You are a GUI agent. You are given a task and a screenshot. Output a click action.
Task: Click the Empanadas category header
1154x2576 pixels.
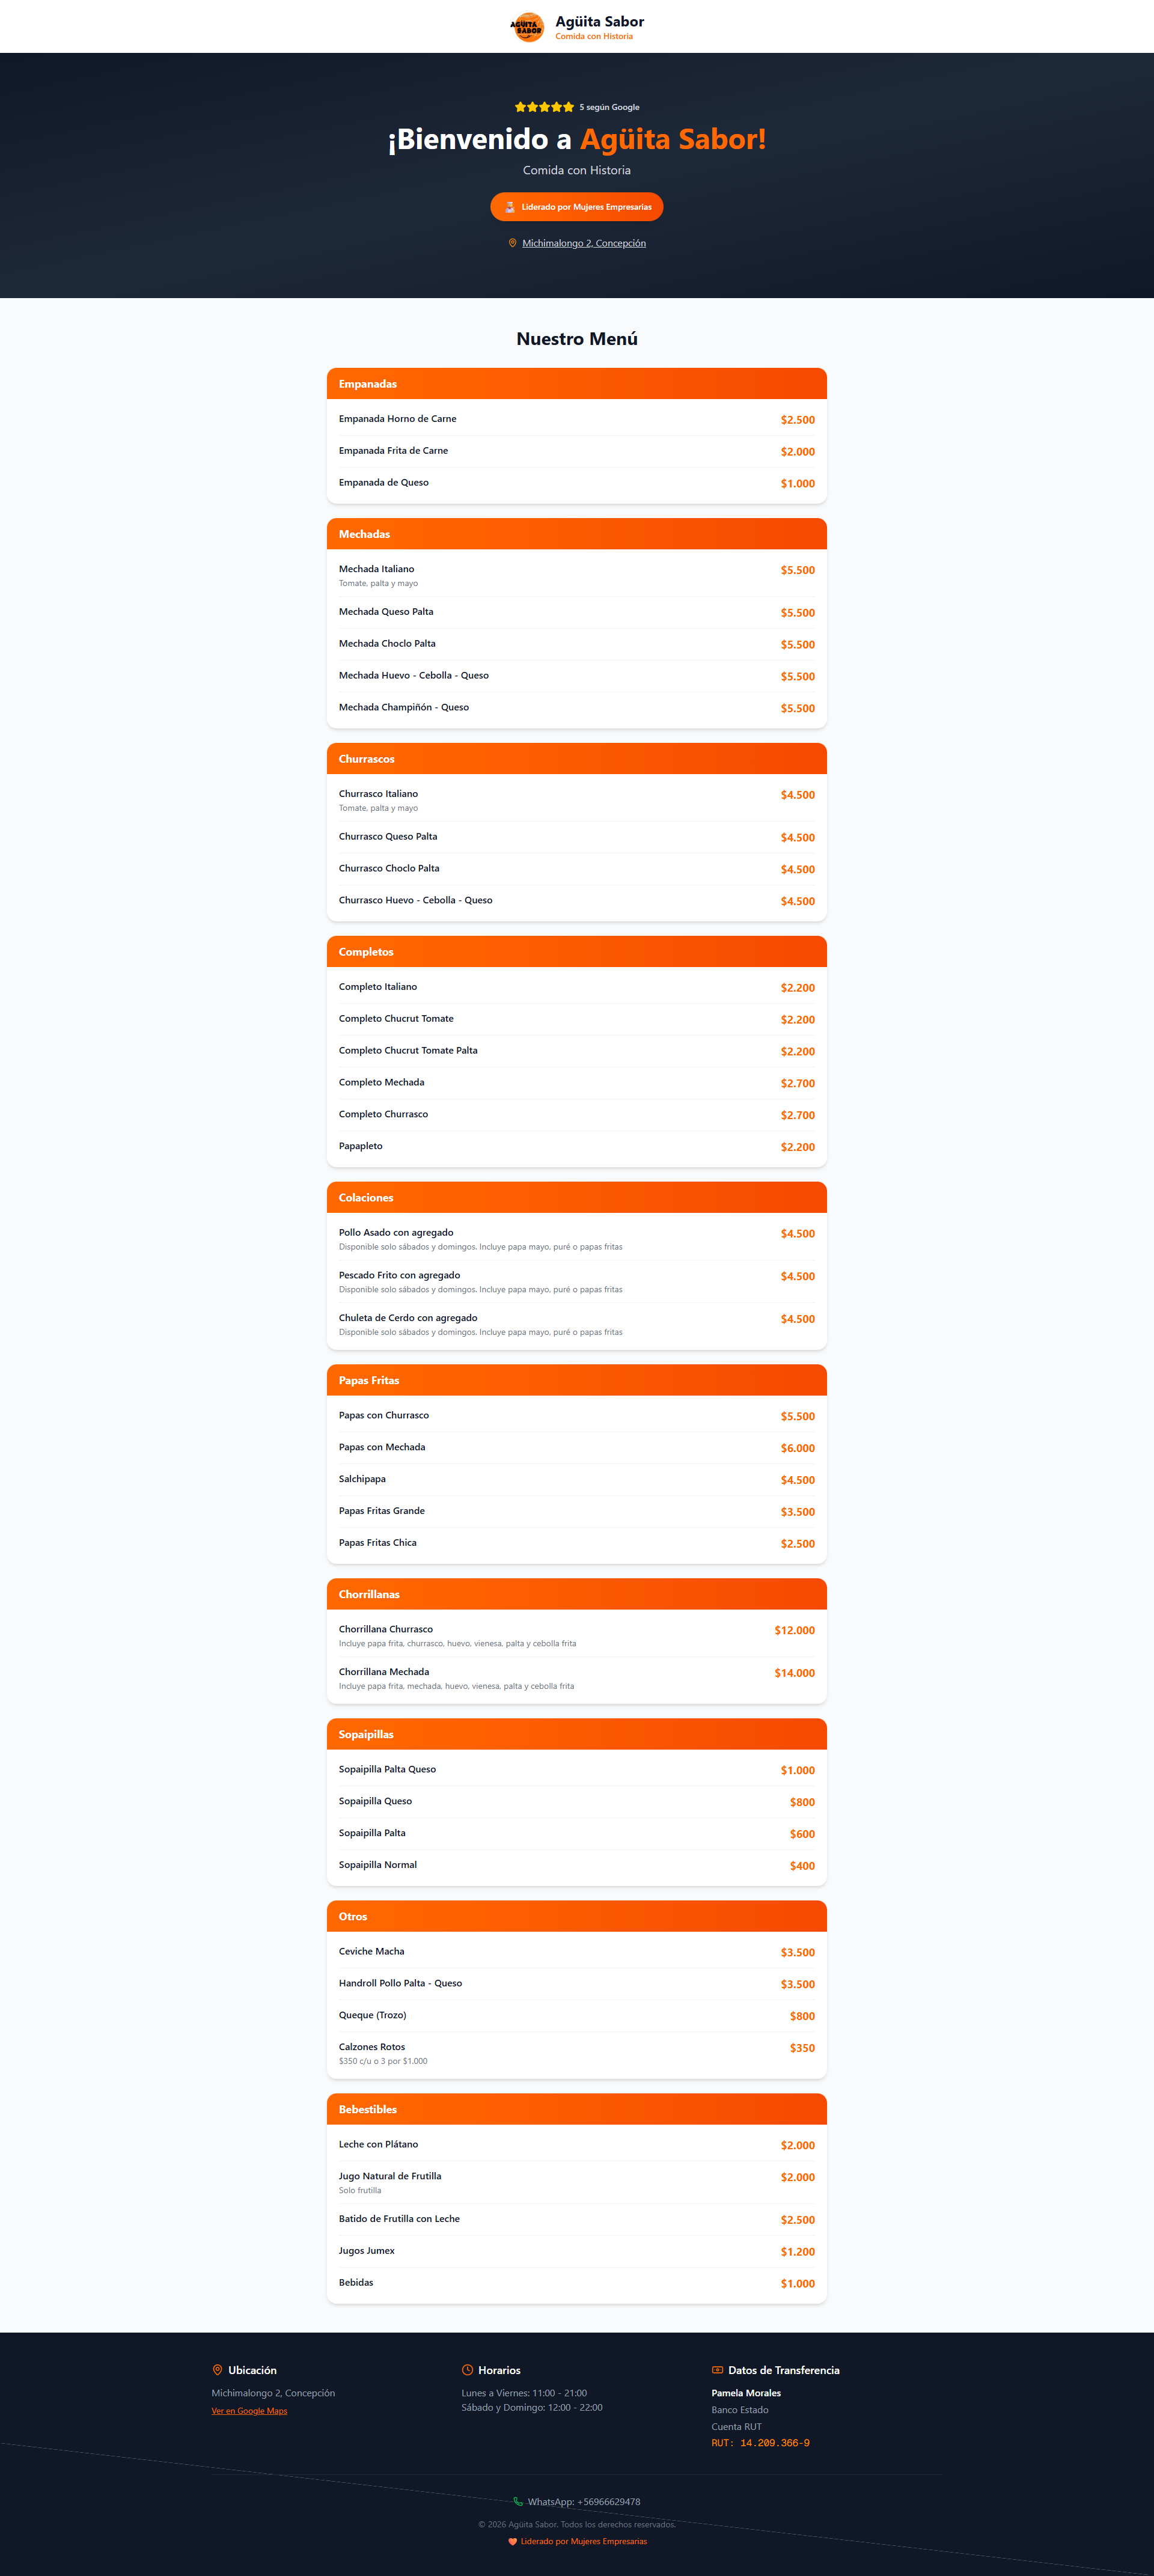coord(576,384)
